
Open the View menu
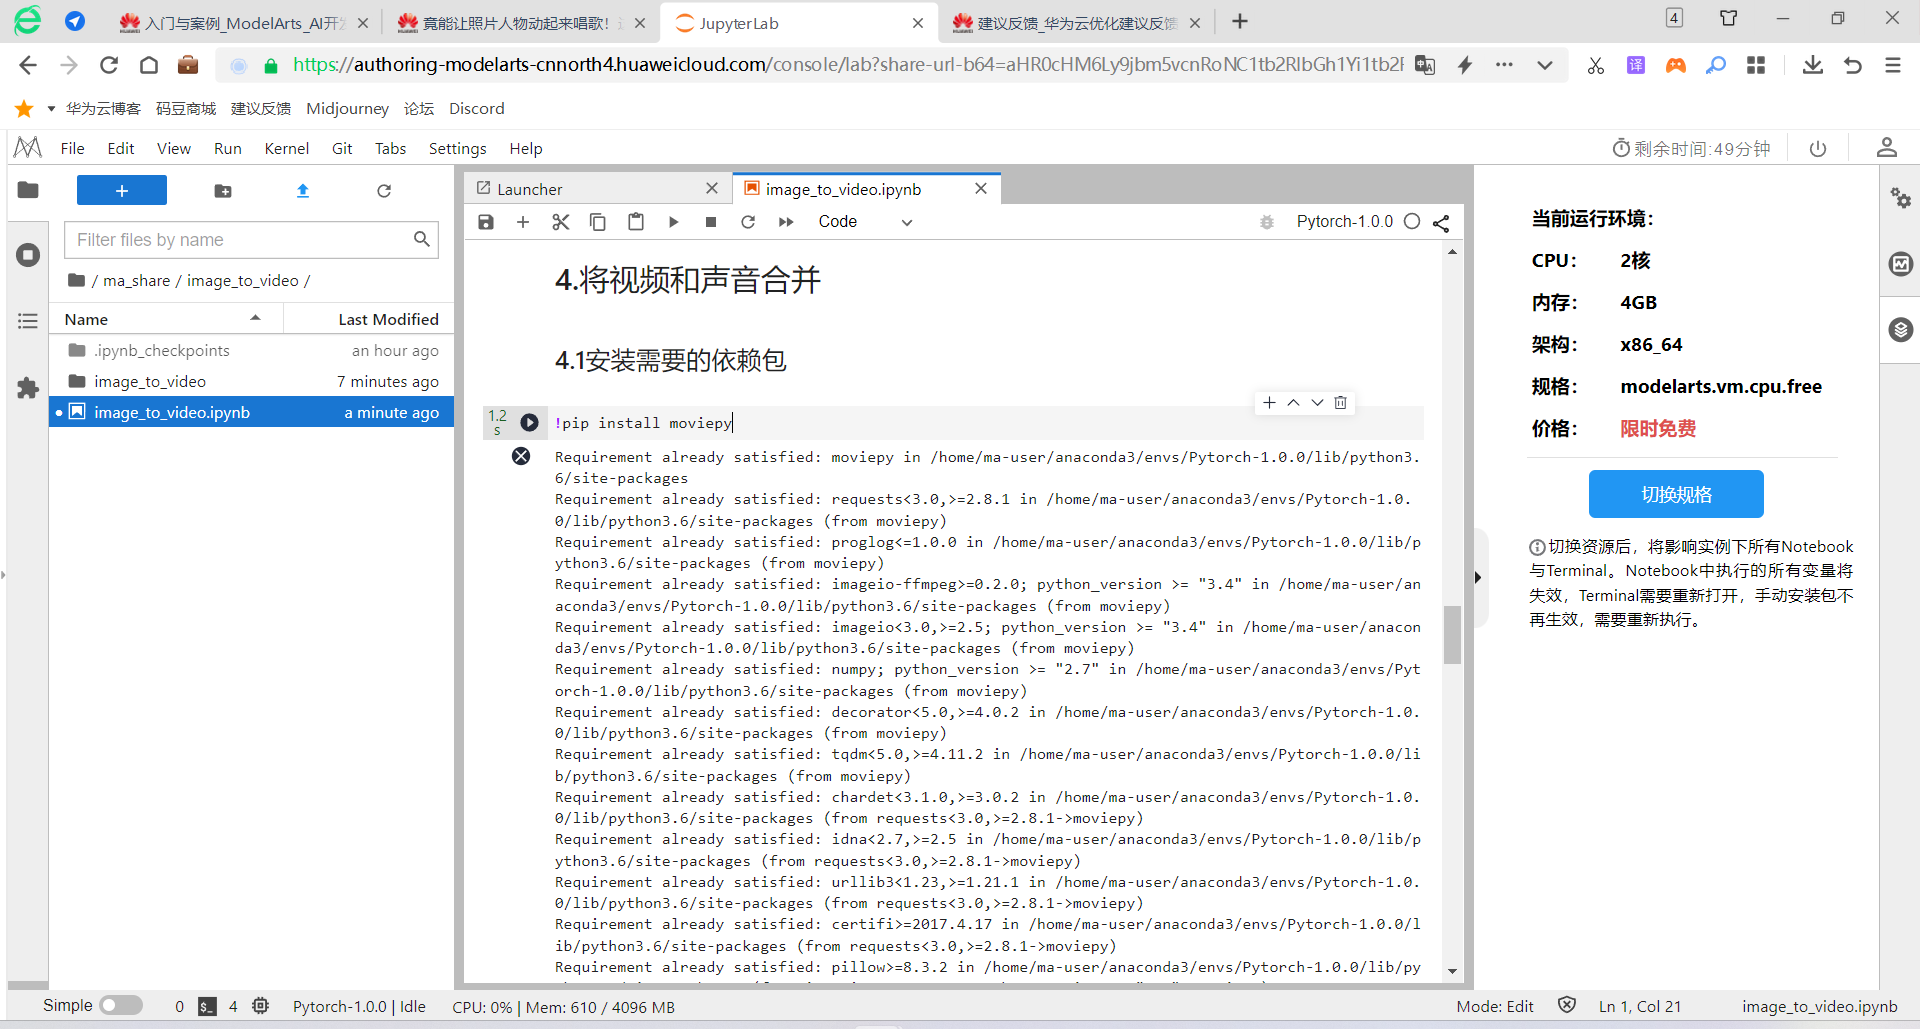[174, 149]
